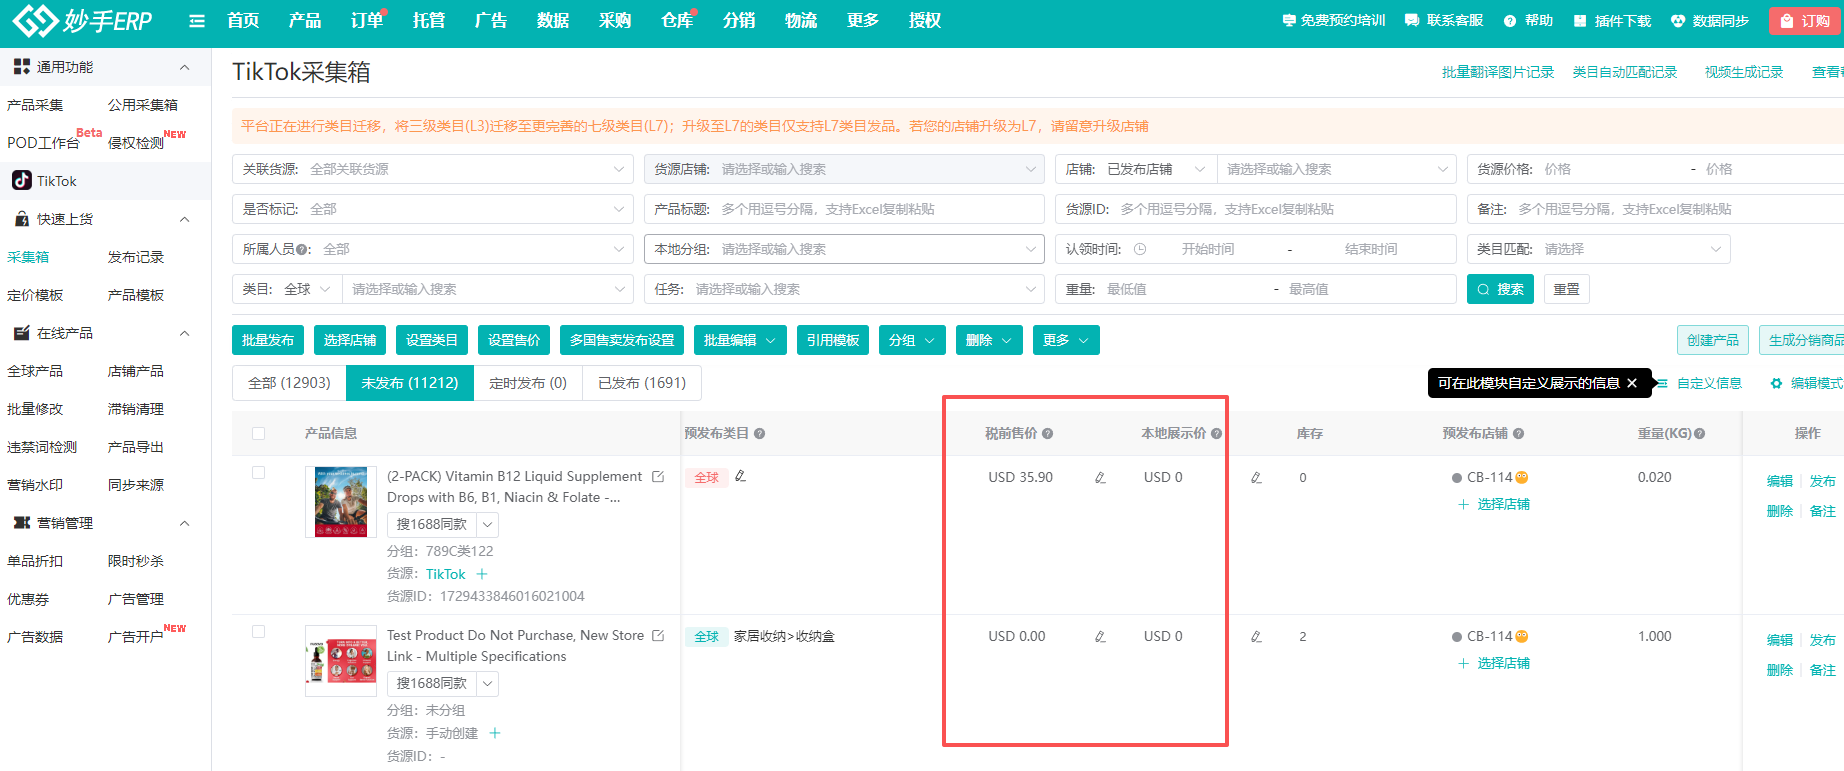Click the hamburger menu collapse icon
Viewport: 1844px width, 771px height.
(197, 21)
